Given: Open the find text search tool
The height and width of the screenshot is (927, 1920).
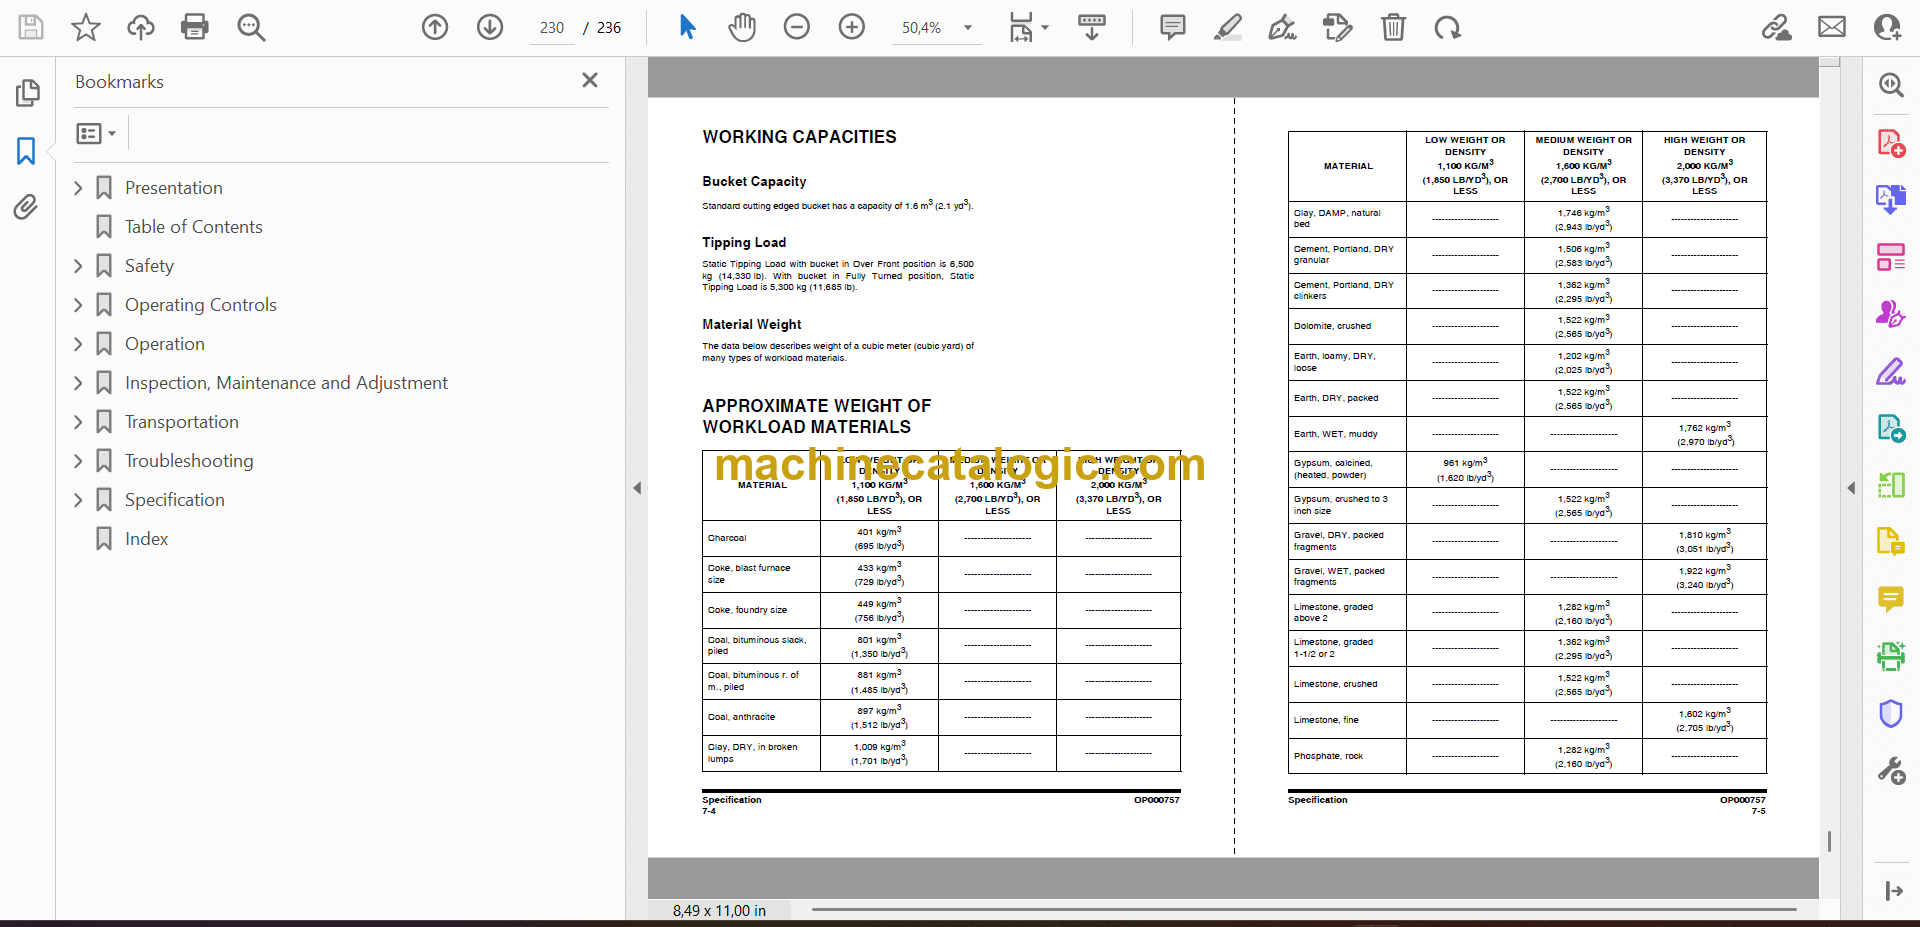Looking at the screenshot, I should coord(251,27).
